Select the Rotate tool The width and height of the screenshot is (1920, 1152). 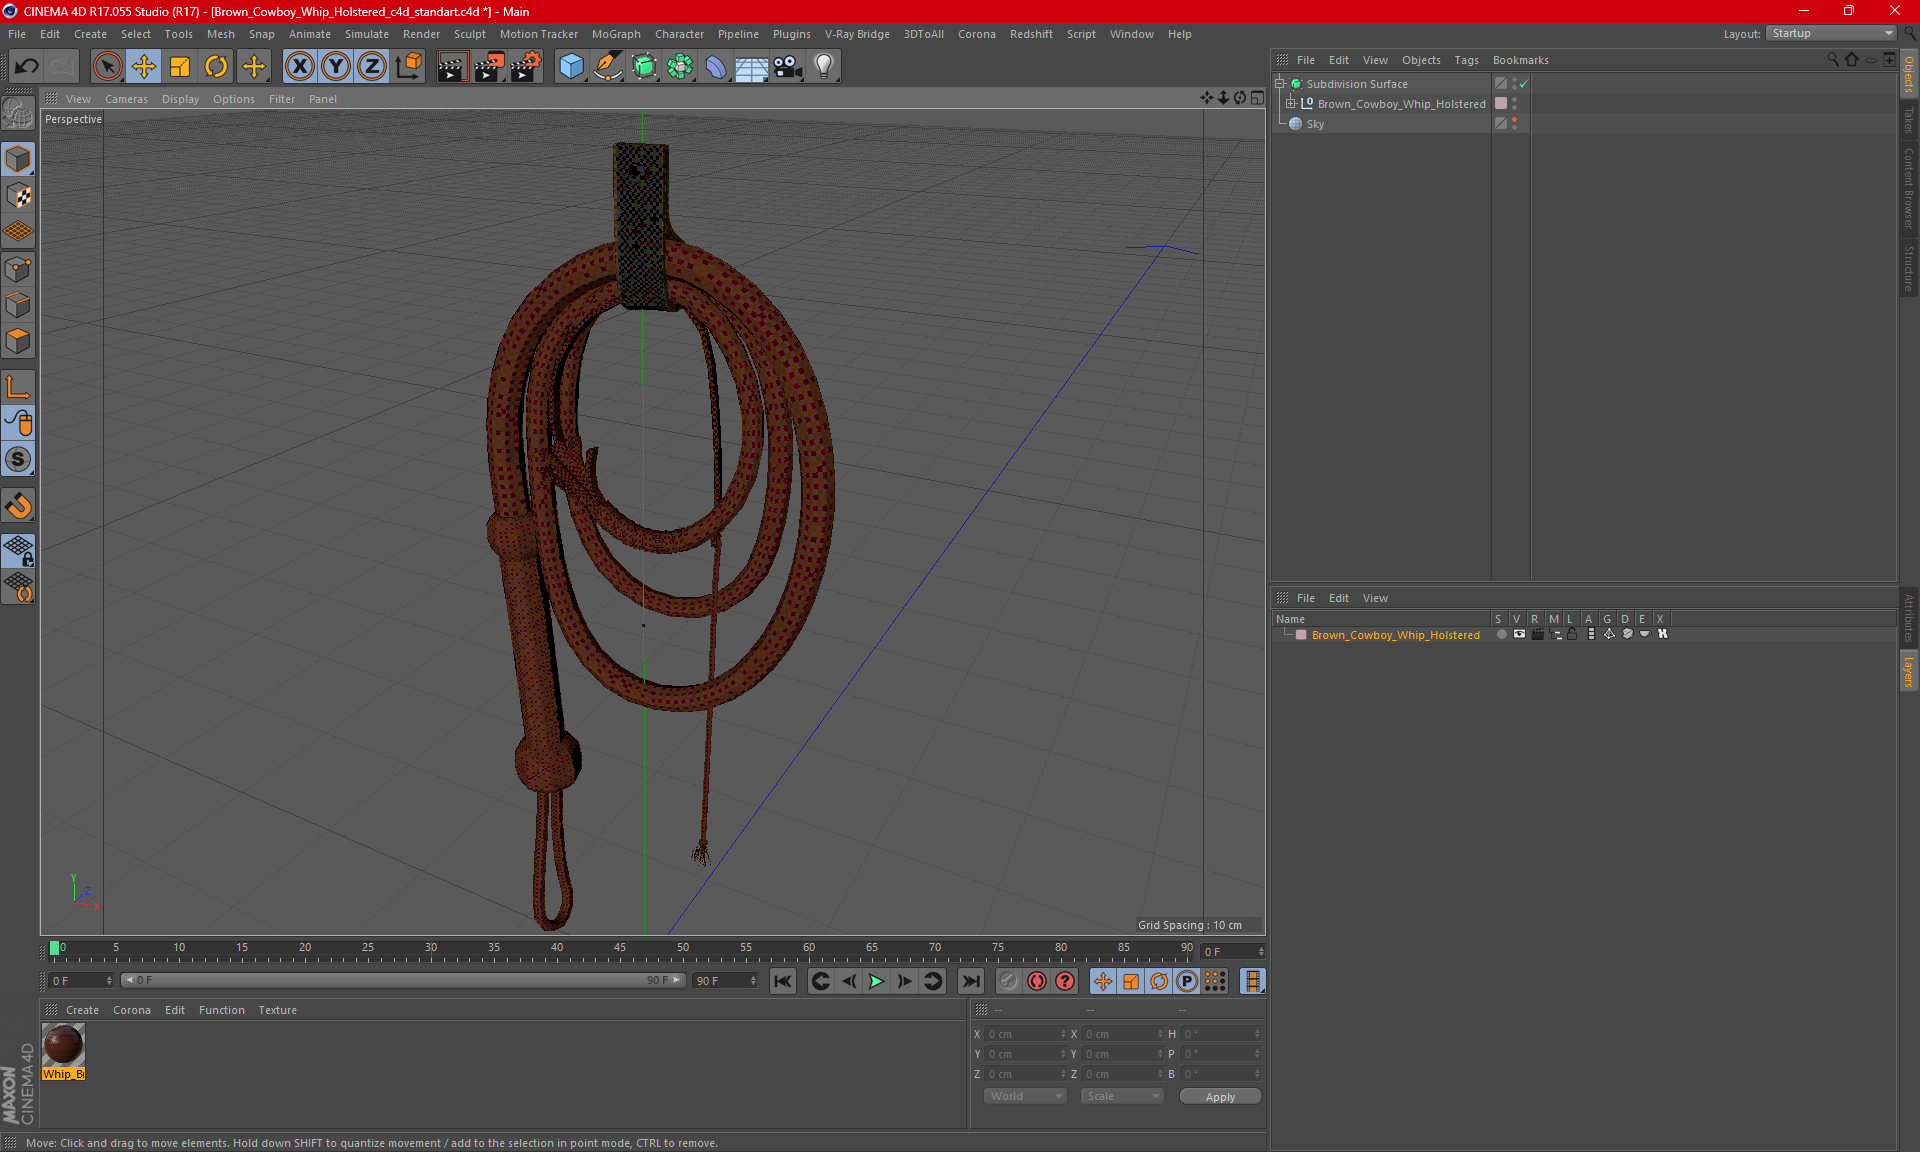216,67
